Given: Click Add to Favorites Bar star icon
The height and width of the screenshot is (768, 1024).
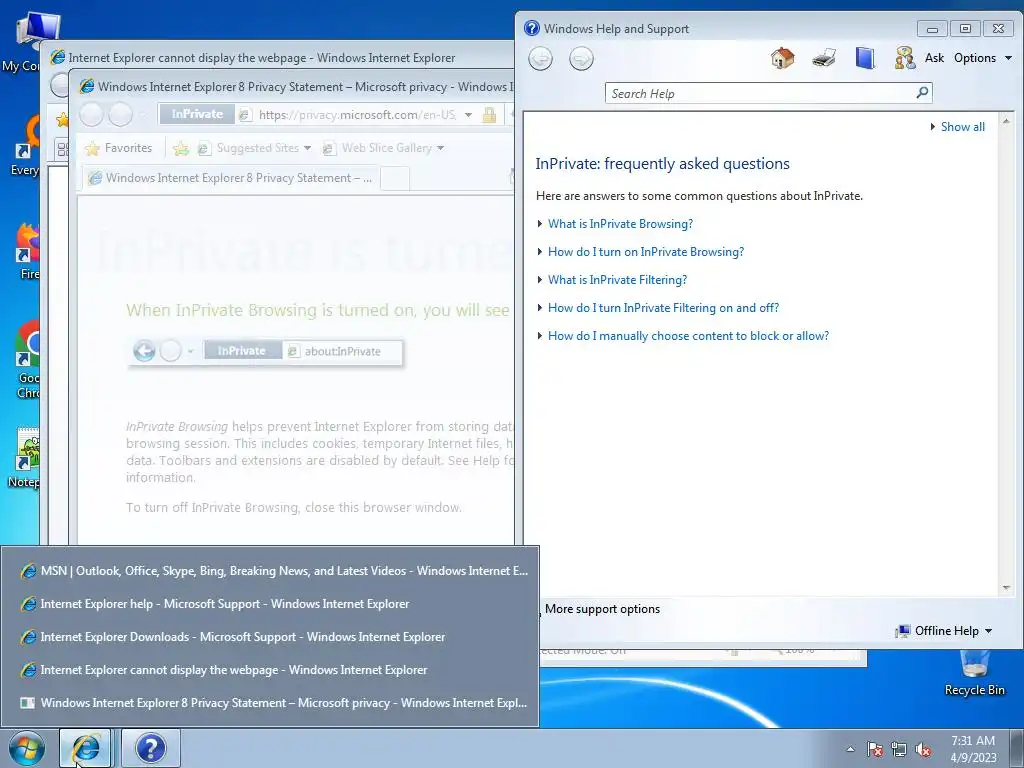Looking at the screenshot, I should point(181,148).
